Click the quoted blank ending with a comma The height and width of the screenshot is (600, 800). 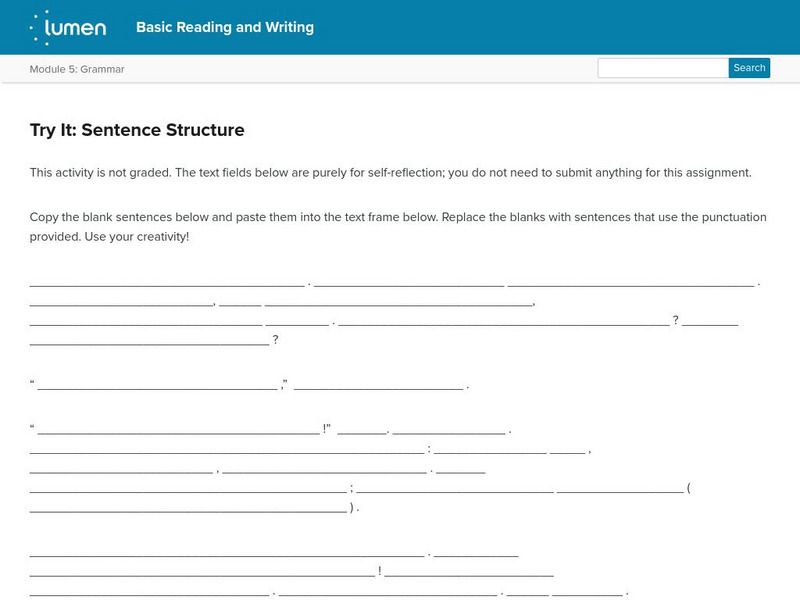pos(157,385)
